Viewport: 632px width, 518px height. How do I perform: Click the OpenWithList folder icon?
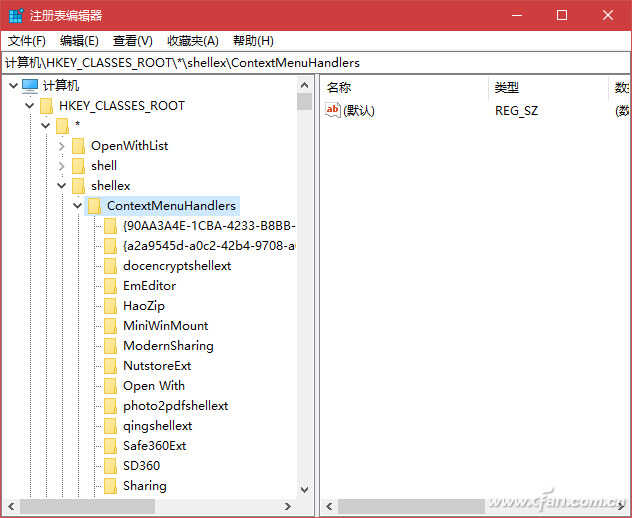coord(79,146)
